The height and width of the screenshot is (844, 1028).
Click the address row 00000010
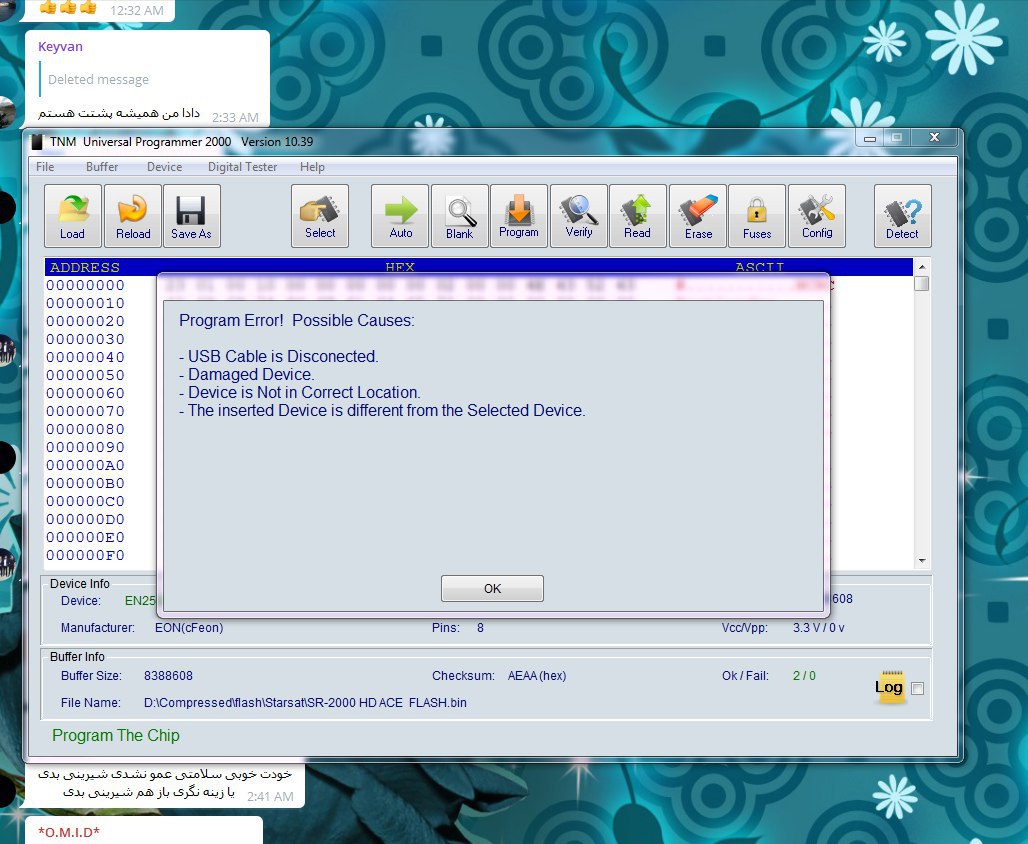85,303
